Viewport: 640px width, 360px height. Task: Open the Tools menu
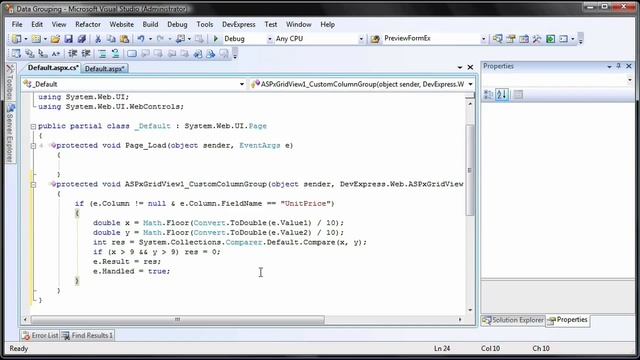tap(204, 24)
